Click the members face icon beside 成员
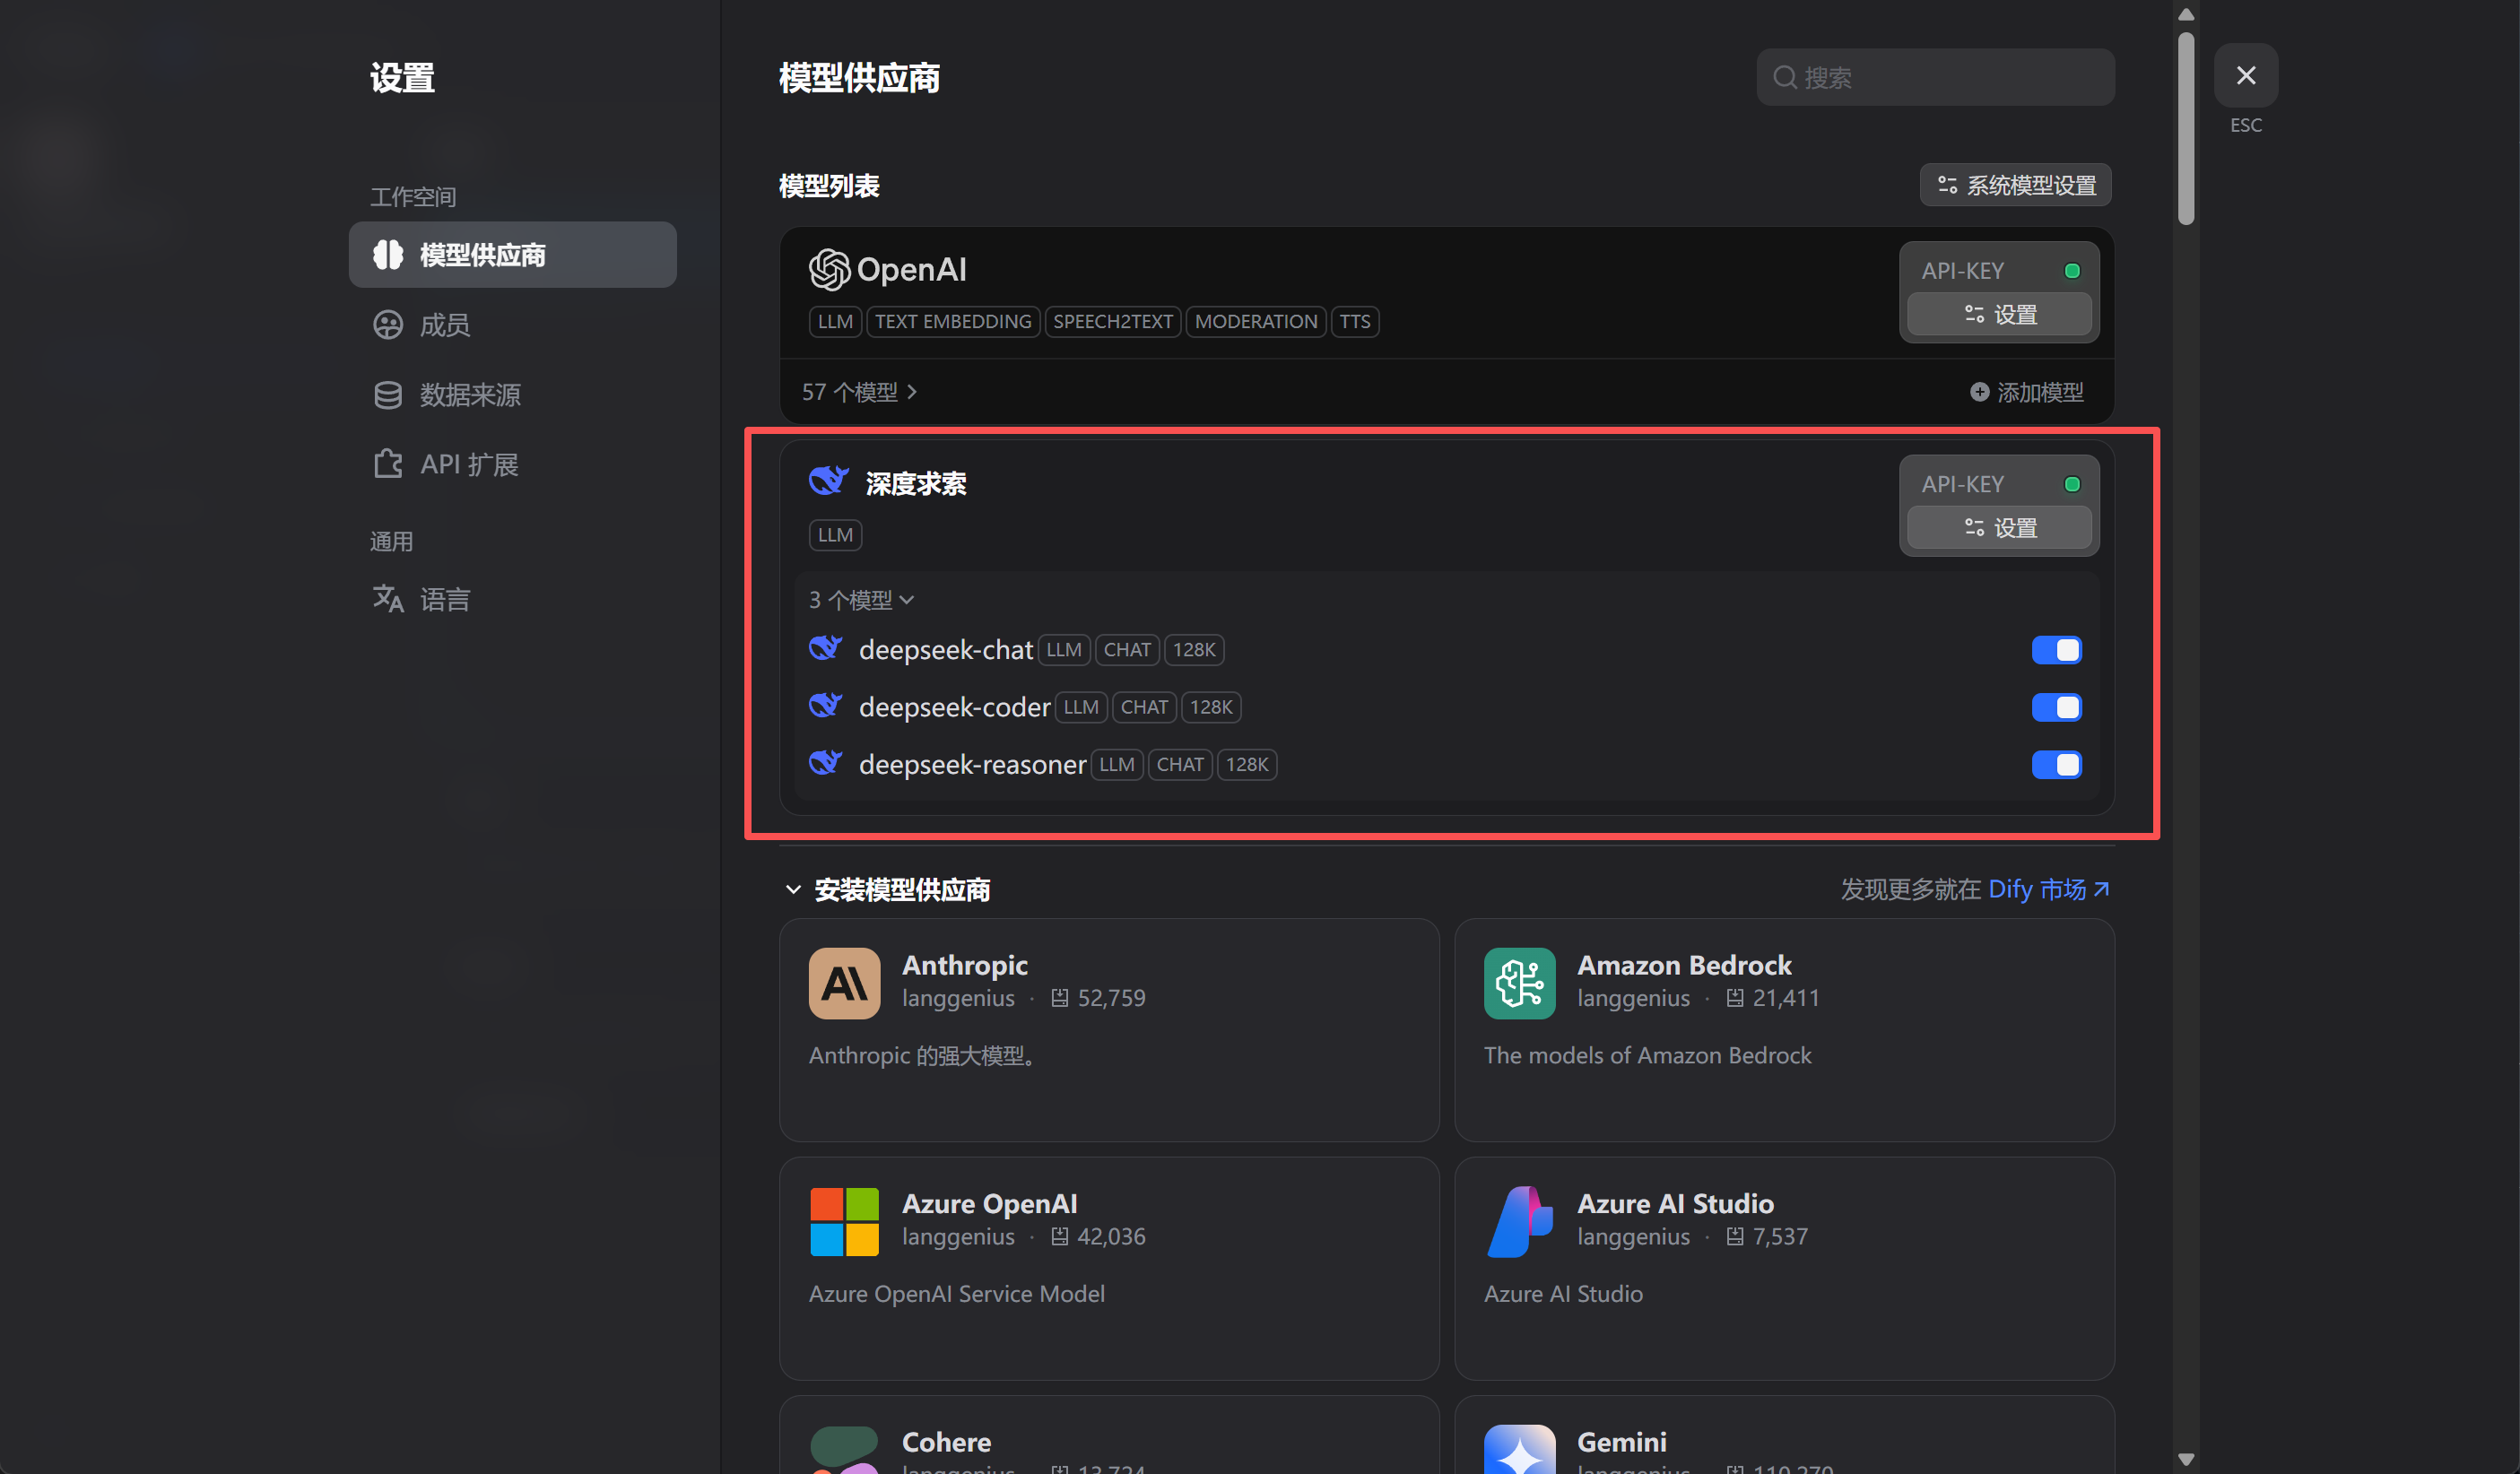Viewport: 2520px width, 1474px height. coord(388,324)
